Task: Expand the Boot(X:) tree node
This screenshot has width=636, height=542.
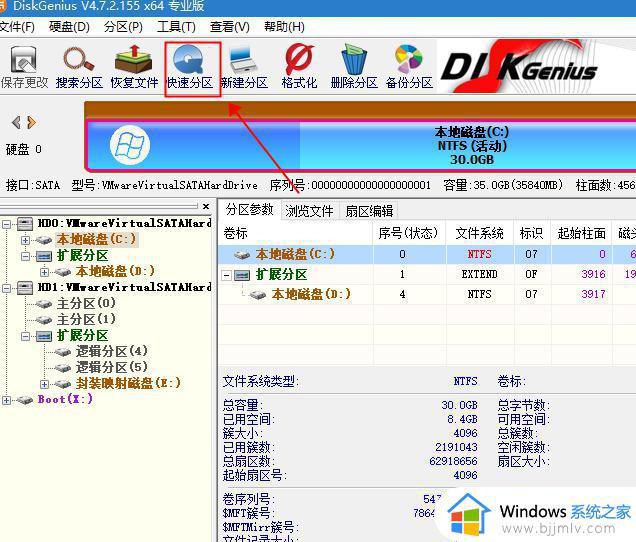Action: [x=6, y=400]
